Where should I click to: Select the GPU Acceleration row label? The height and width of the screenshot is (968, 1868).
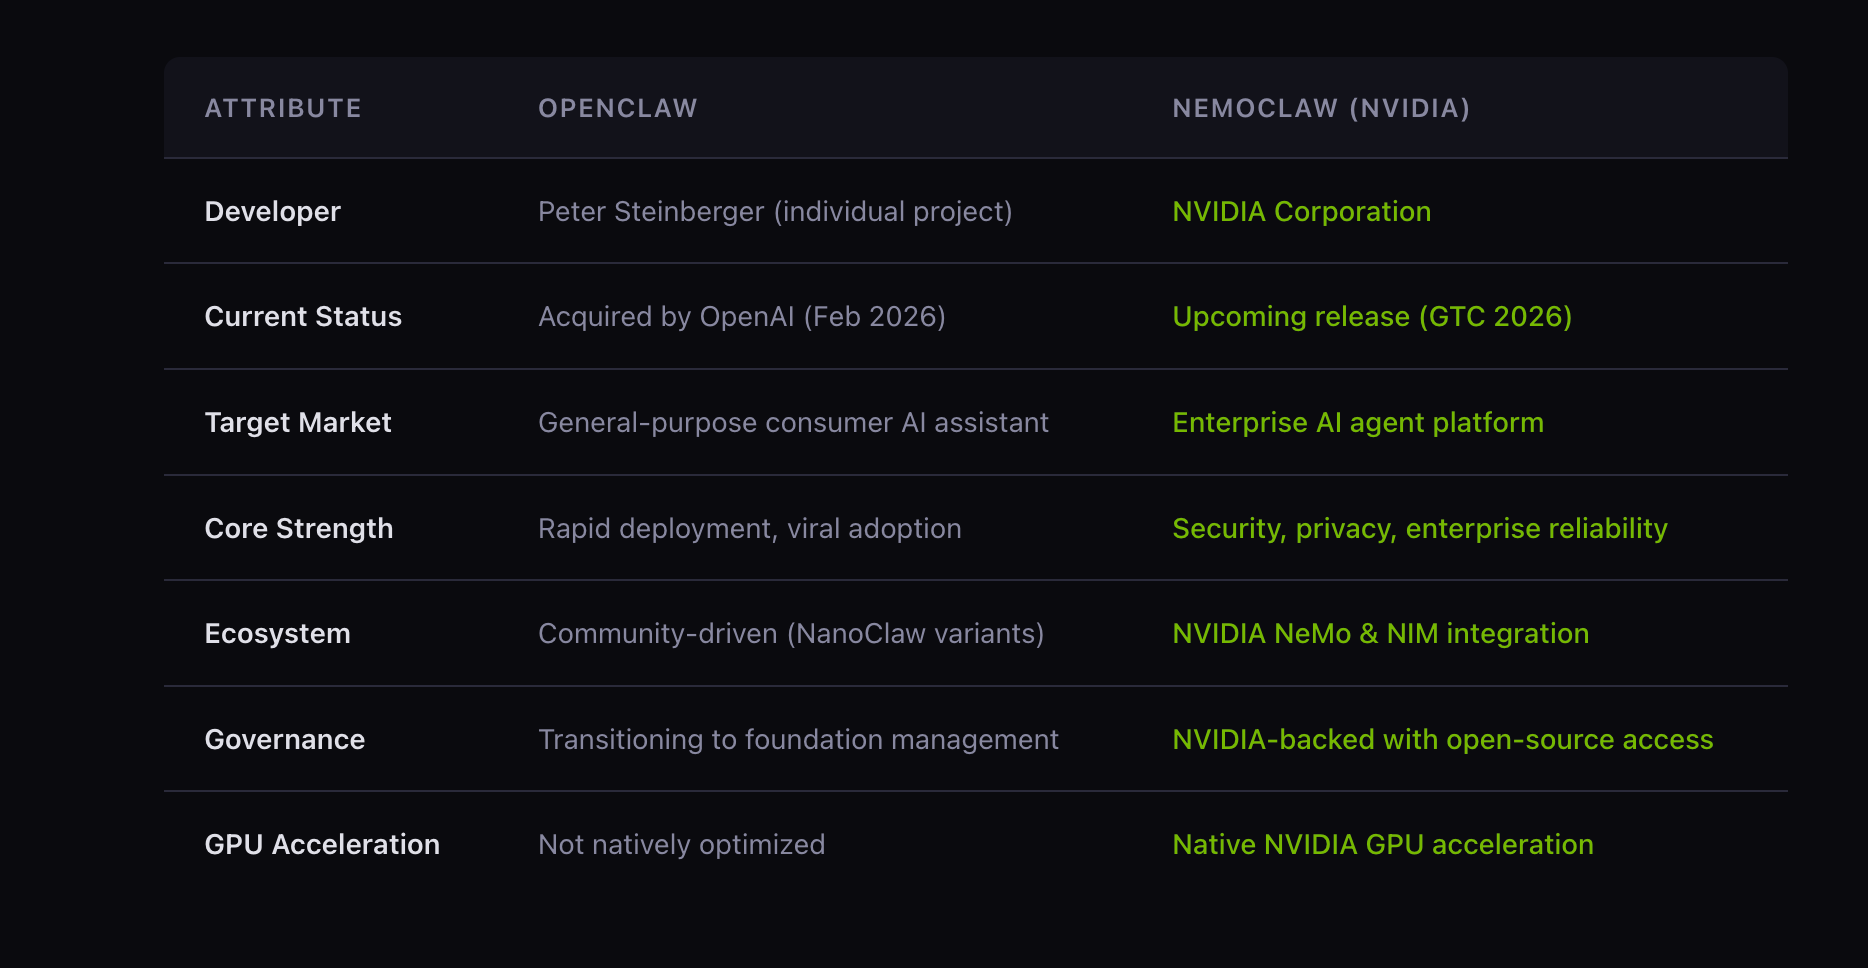[x=321, y=845]
